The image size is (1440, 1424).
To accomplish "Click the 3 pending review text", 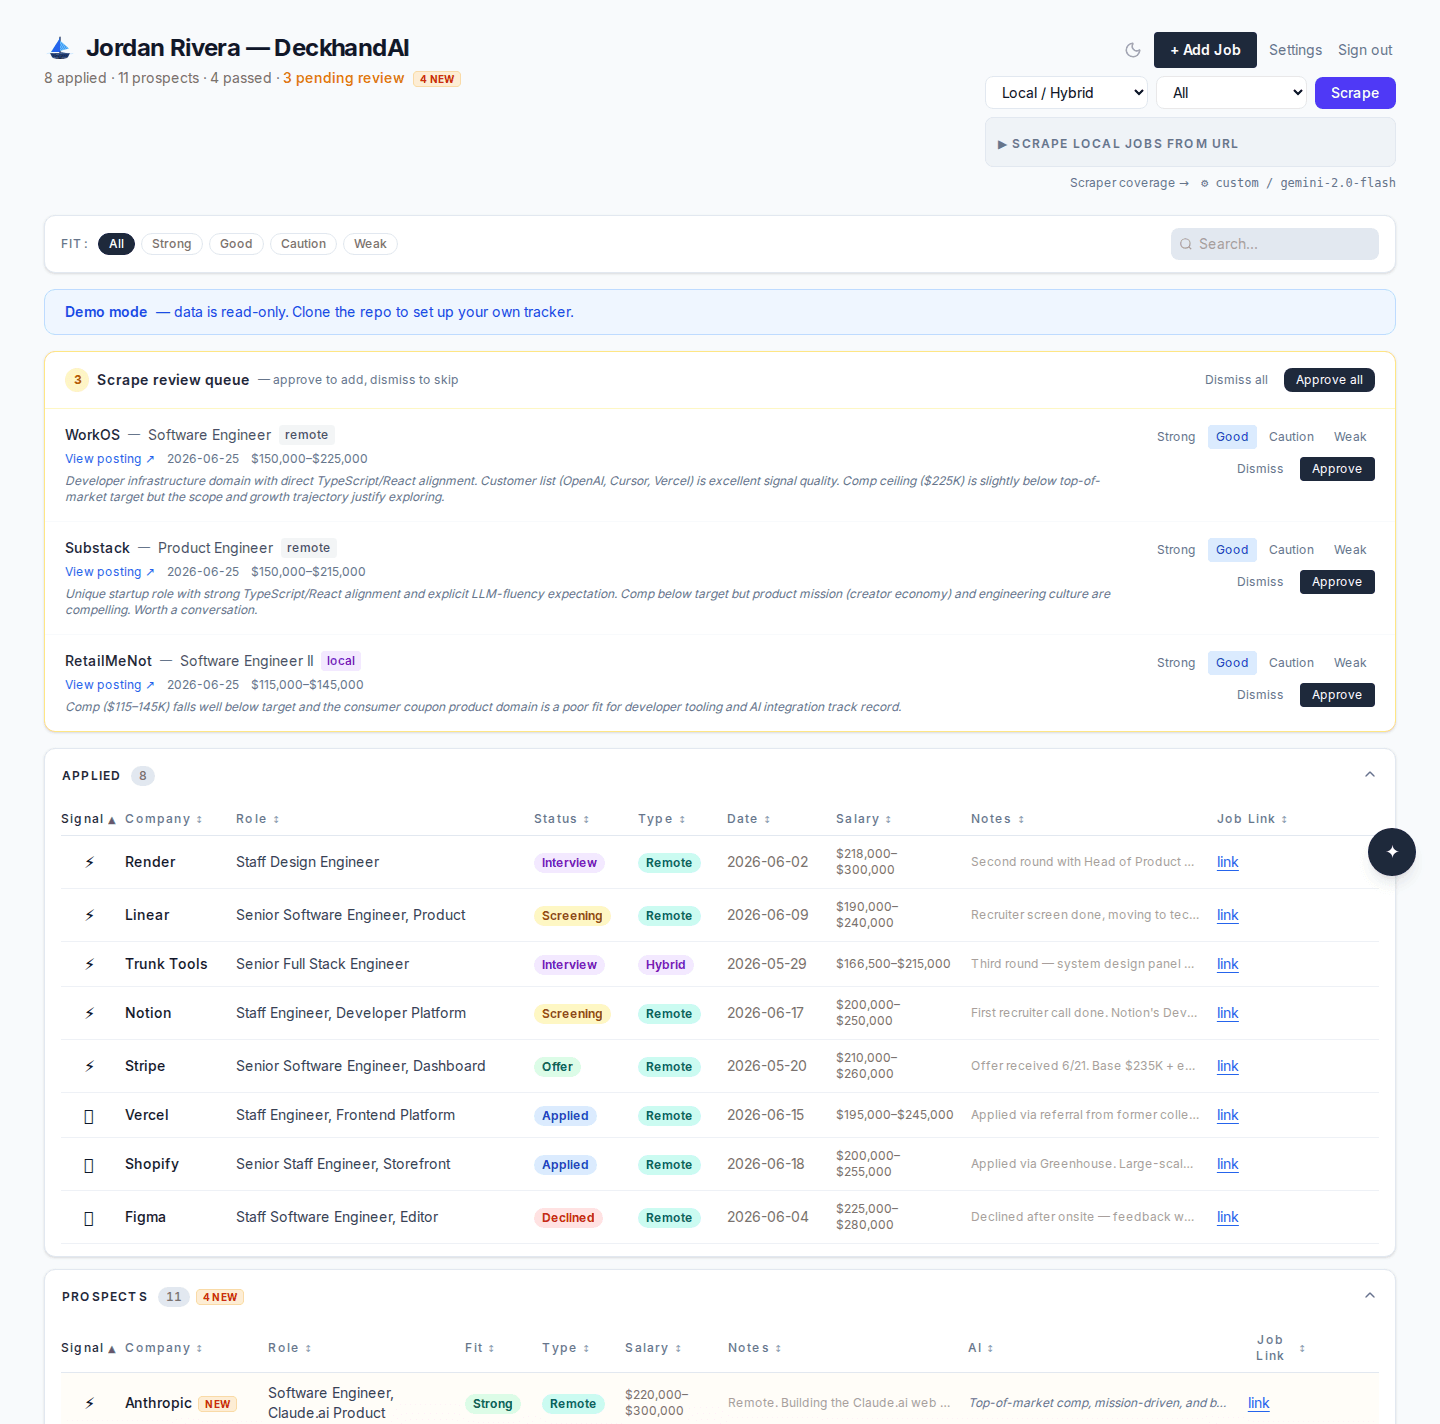I will click(x=344, y=78).
